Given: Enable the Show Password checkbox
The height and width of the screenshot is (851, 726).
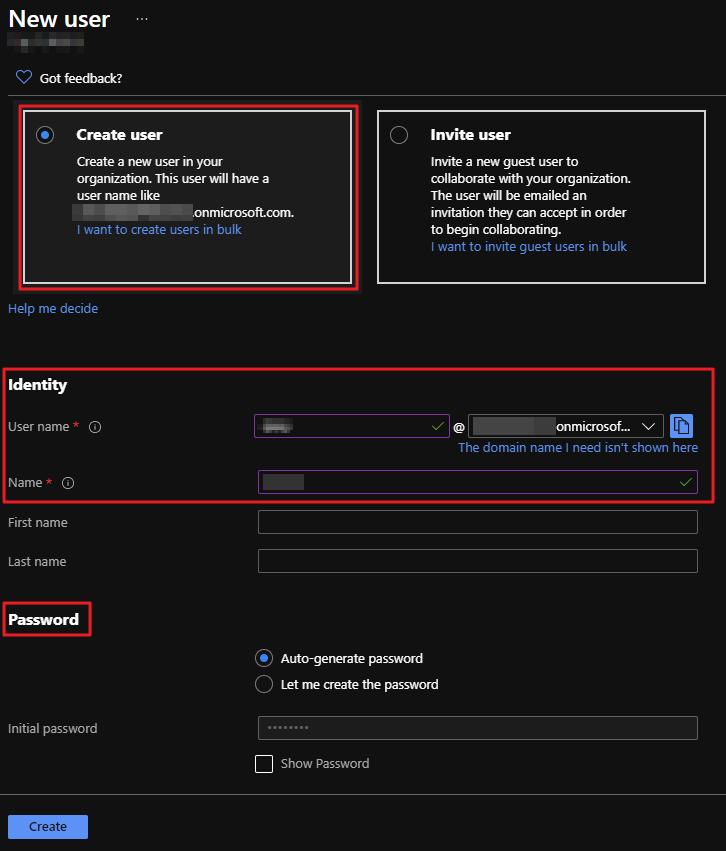Looking at the screenshot, I should (x=264, y=764).
